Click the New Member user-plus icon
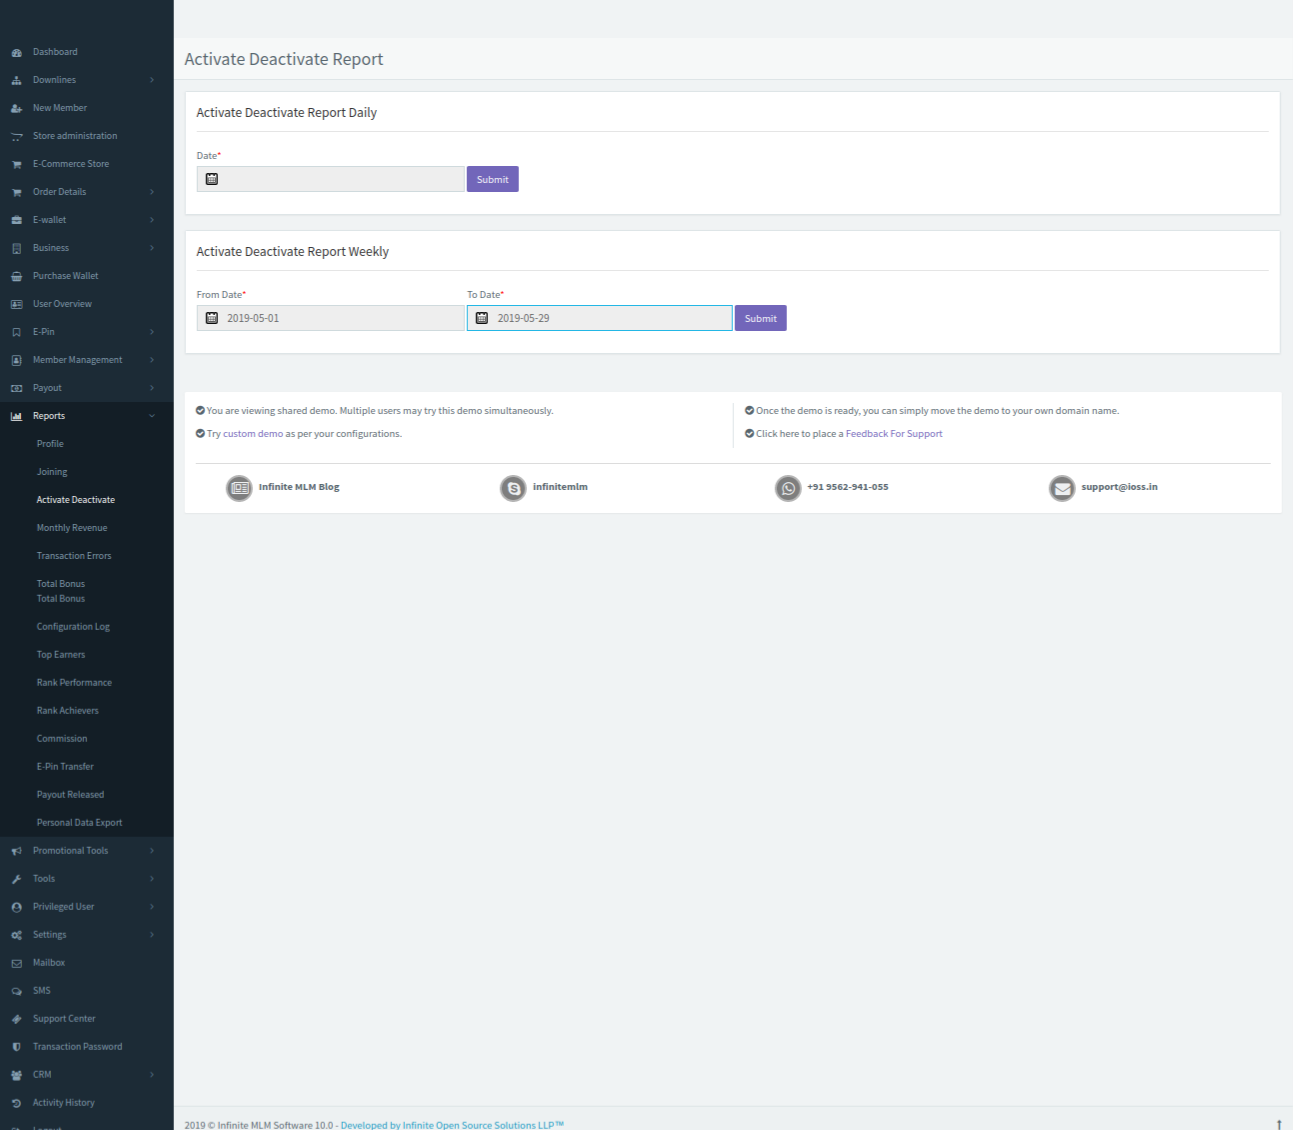This screenshot has width=1293, height=1130. click(x=16, y=108)
